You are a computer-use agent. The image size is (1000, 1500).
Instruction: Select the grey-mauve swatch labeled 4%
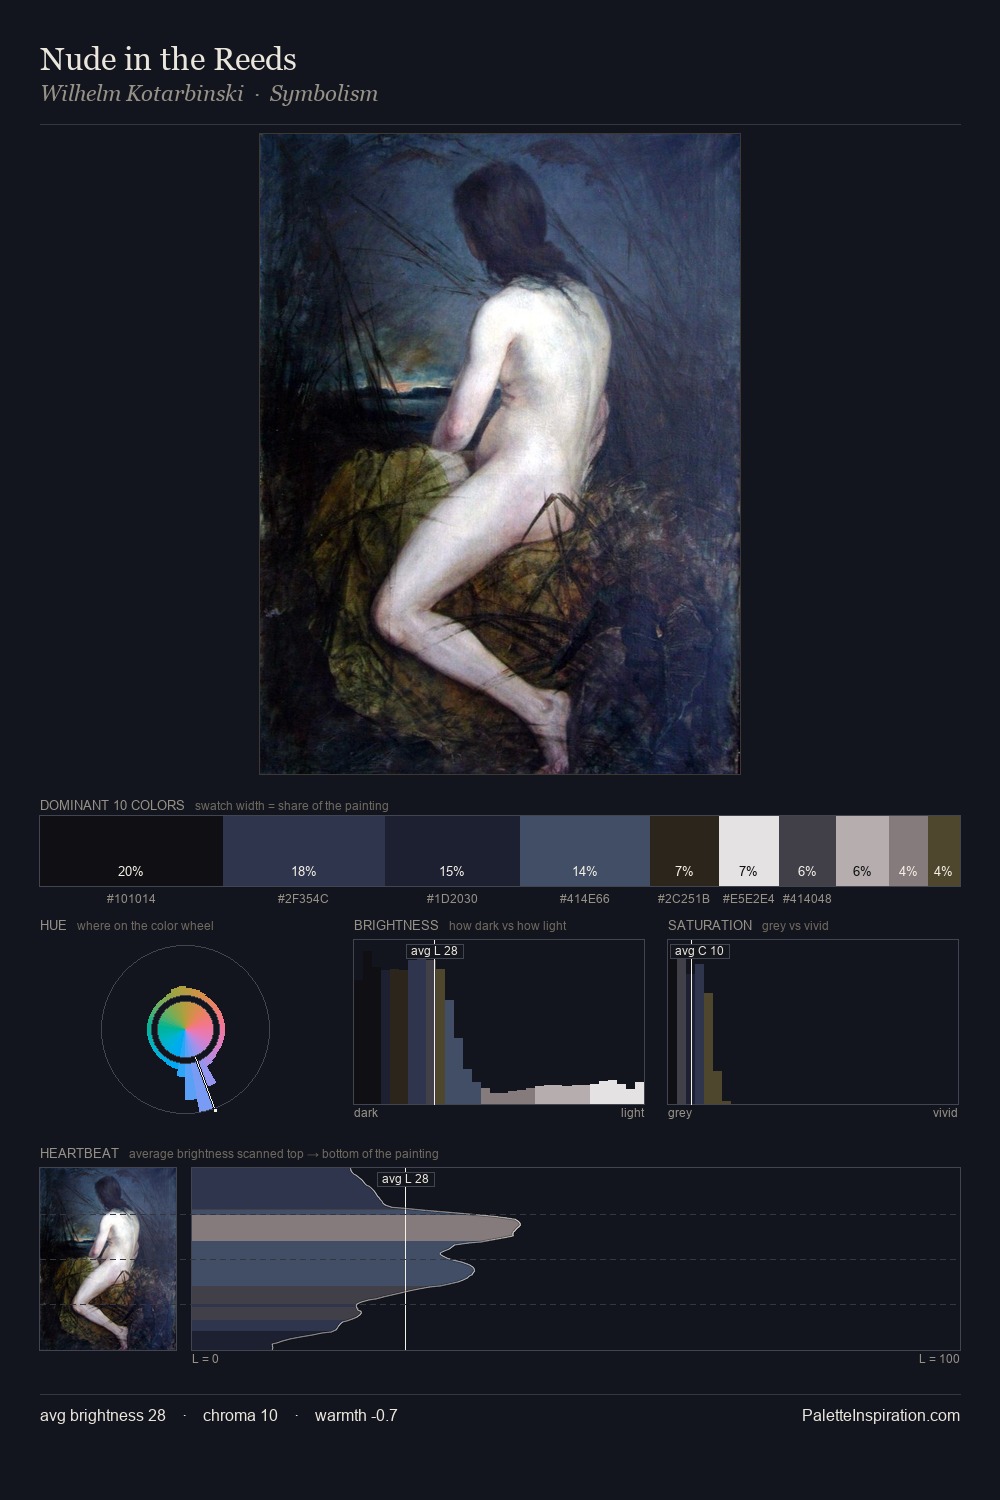click(908, 851)
